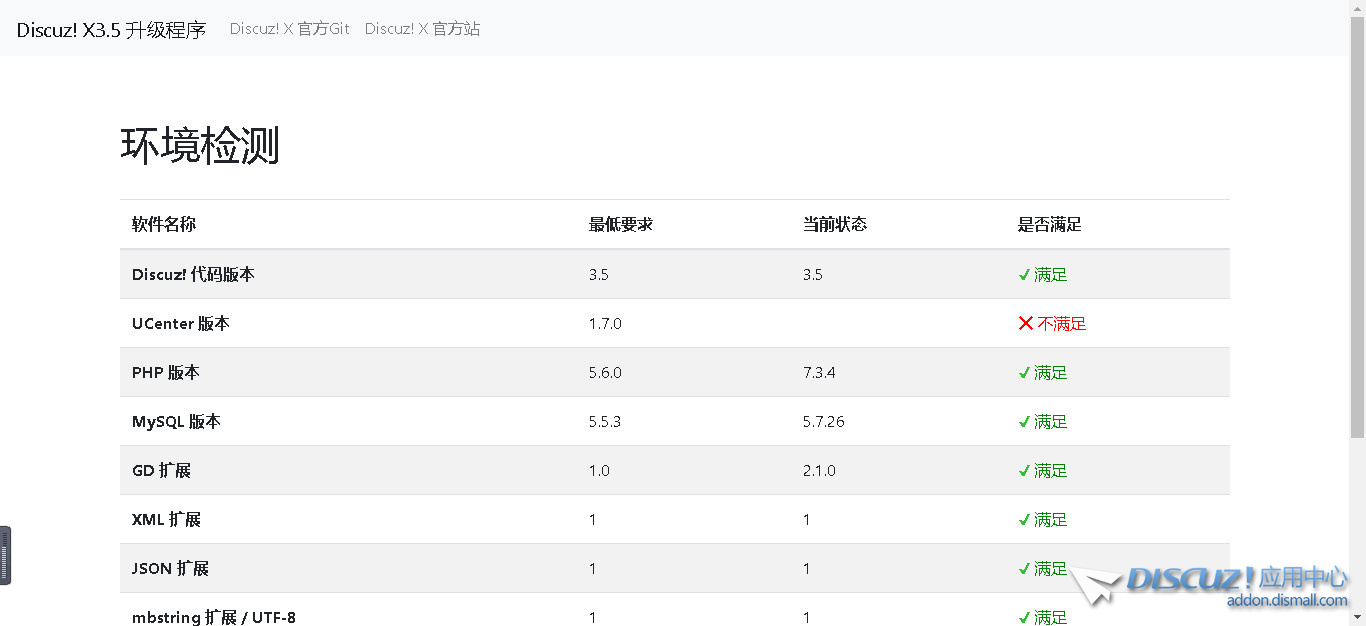1366x626 pixels.
Task: Click the green checkmark beside GD 扩展
Action: (x=1024, y=470)
